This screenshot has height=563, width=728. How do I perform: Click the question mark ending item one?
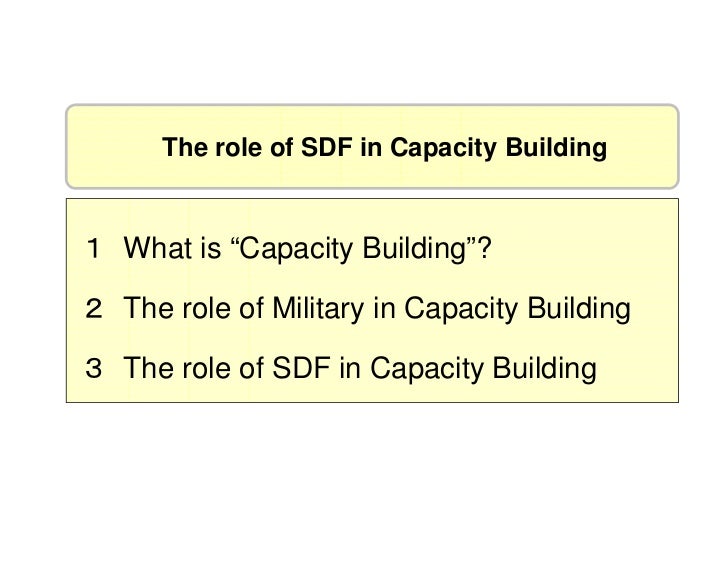click(486, 249)
